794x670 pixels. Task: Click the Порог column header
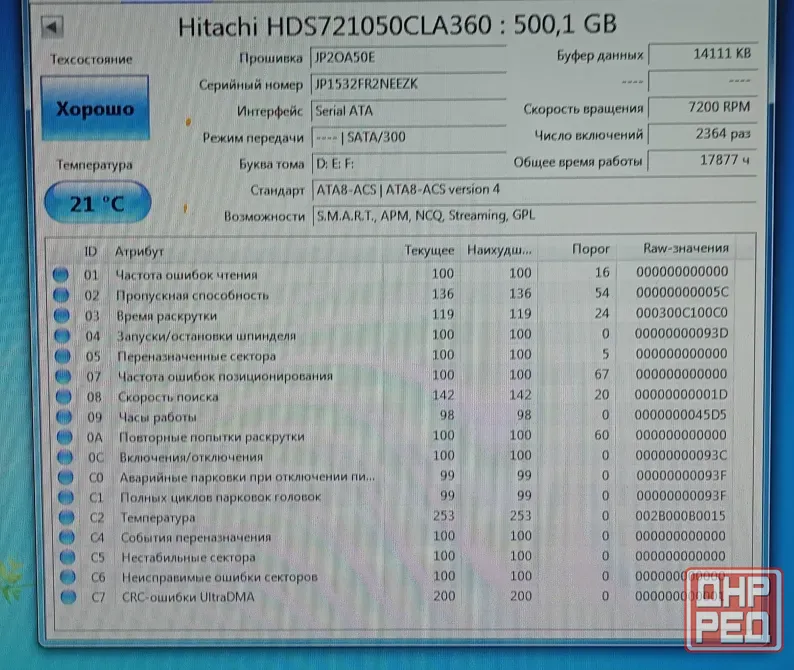(590, 249)
